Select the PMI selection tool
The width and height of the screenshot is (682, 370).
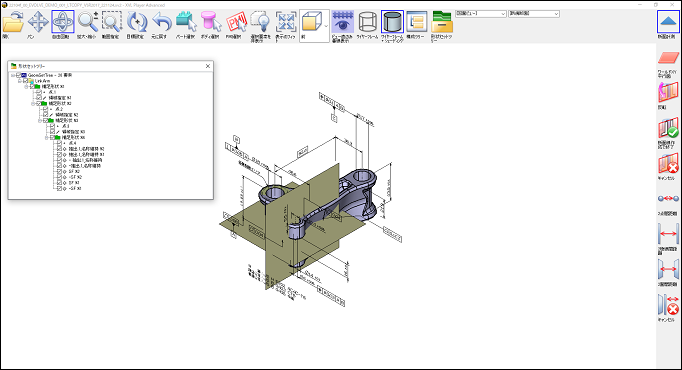(236, 22)
